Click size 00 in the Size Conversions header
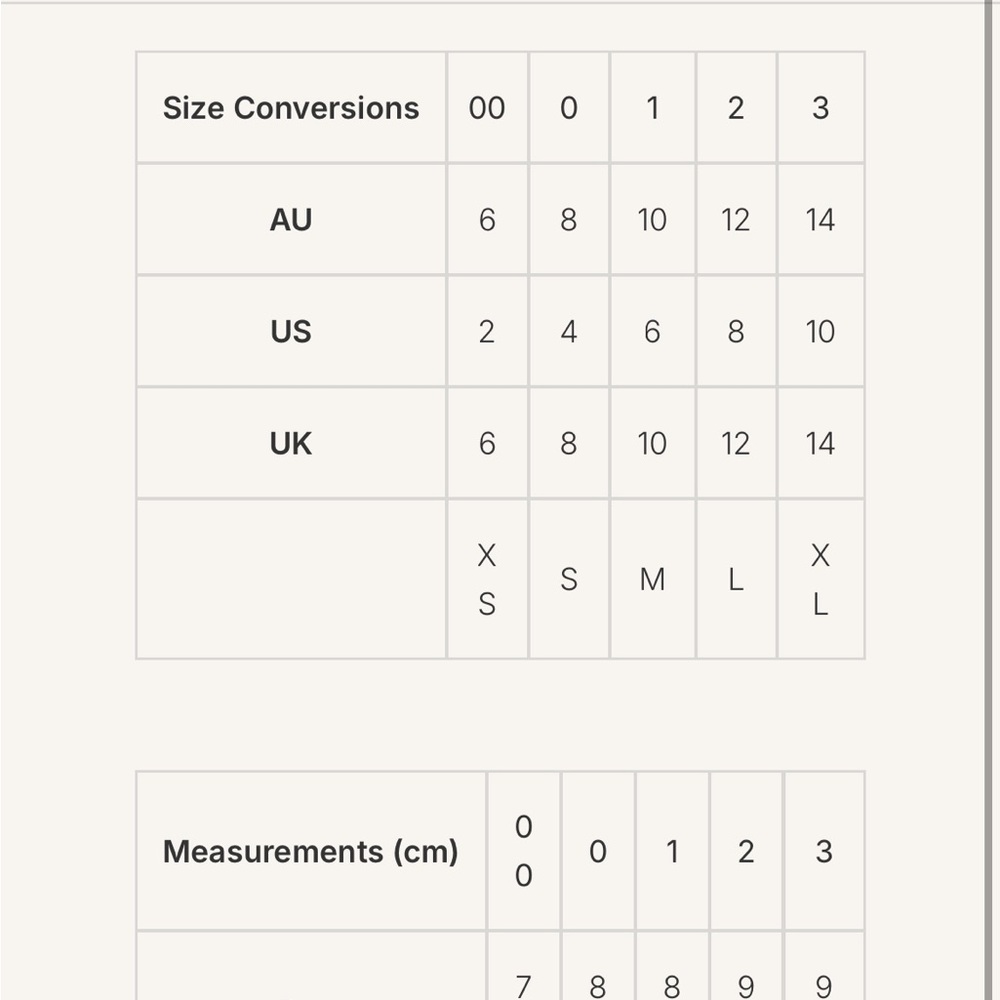Viewport: 1000px width, 1000px height. pyautogui.click(x=487, y=107)
